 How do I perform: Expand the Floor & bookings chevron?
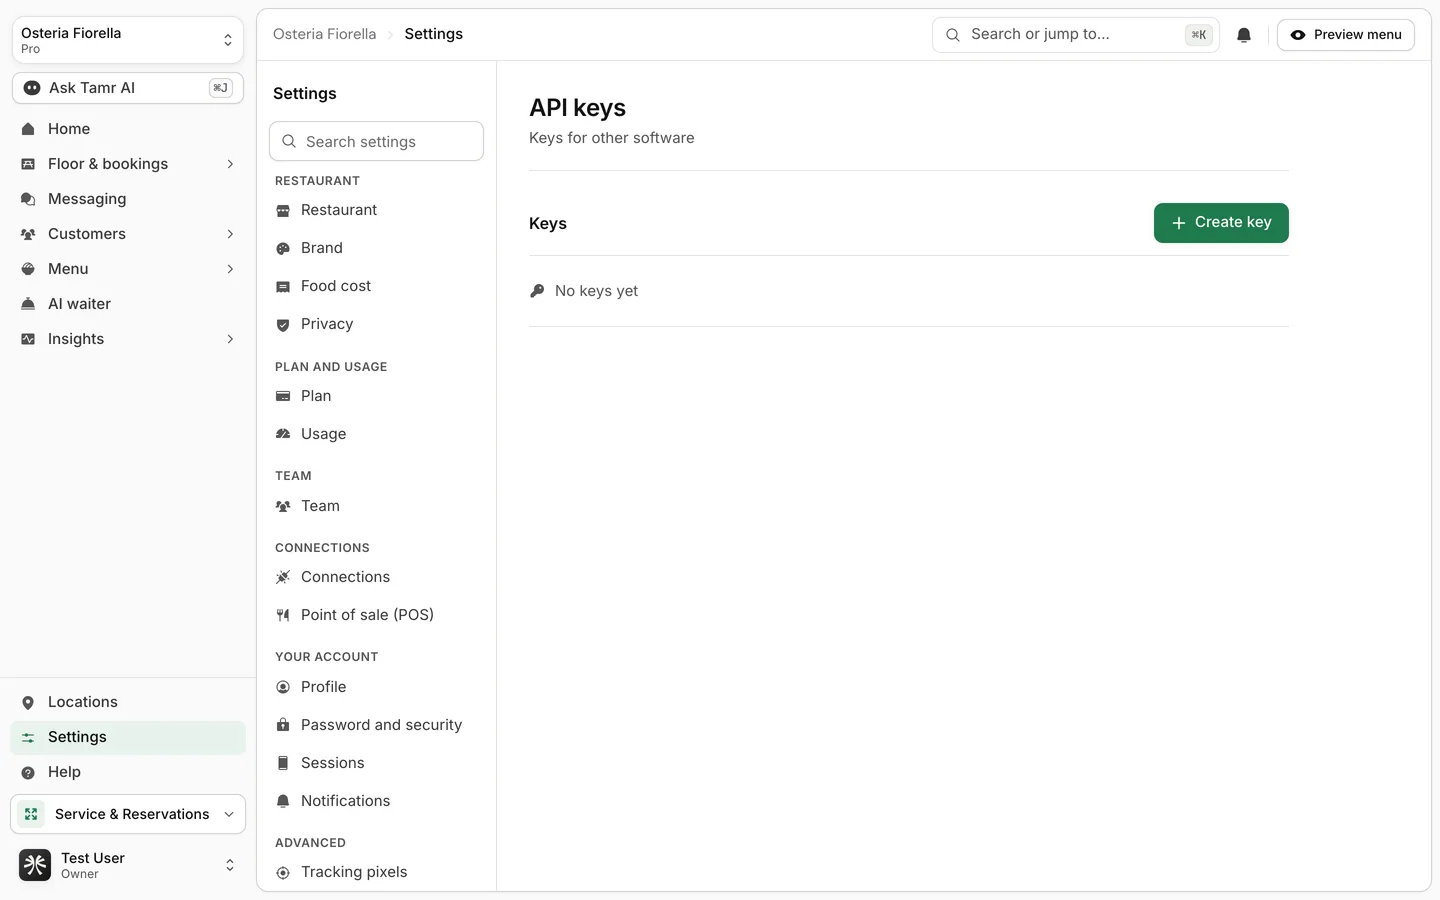pos(230,164)
